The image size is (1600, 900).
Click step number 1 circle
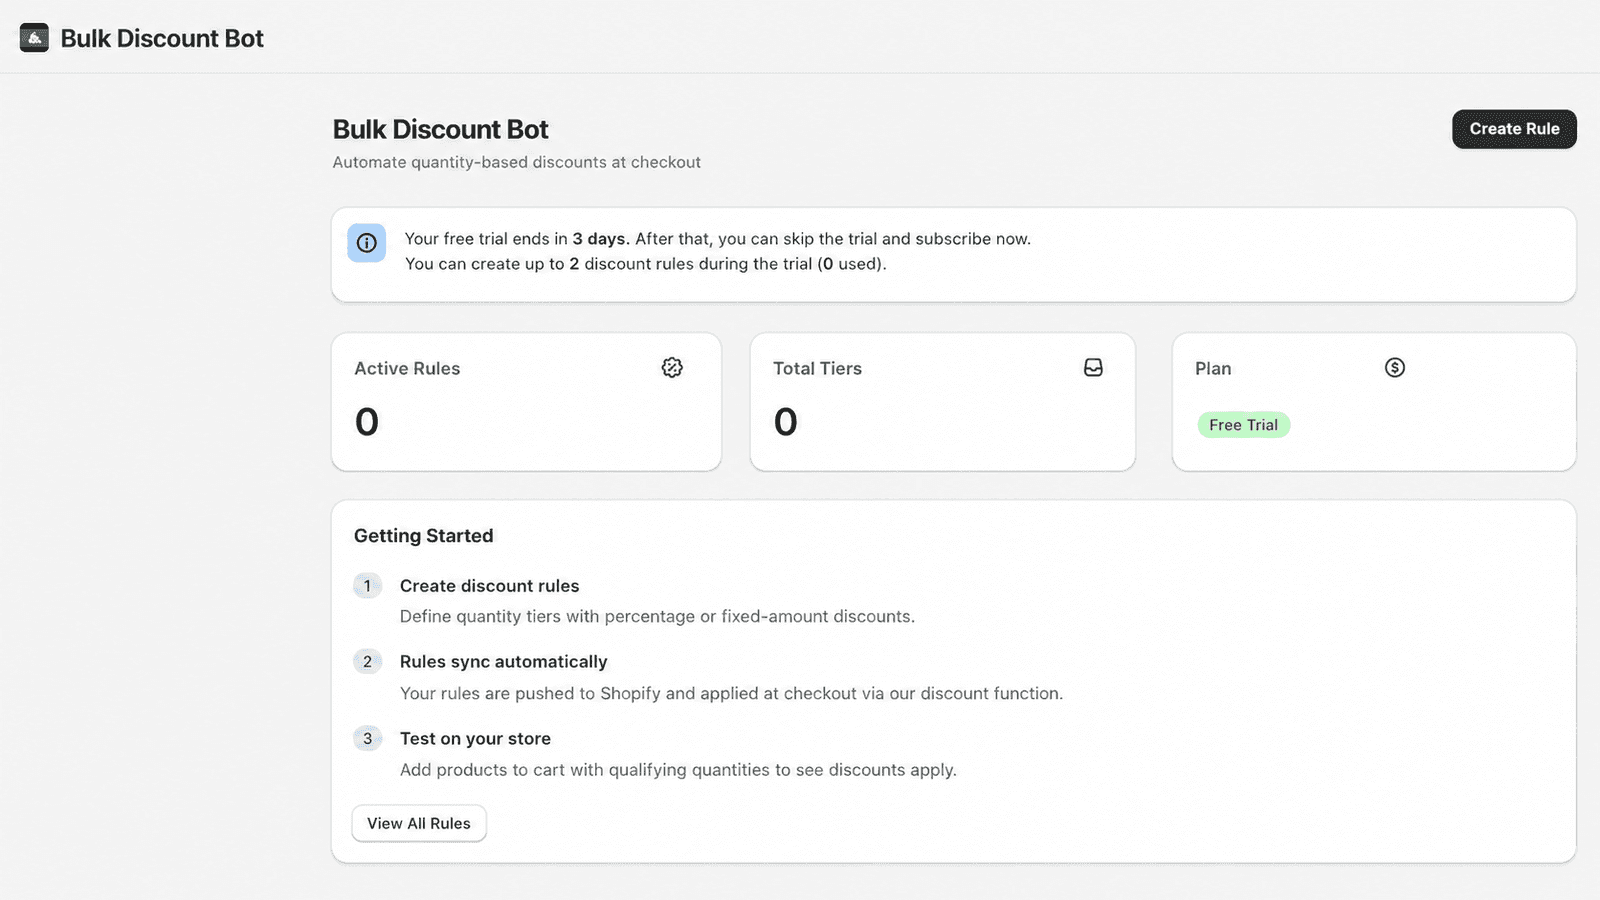pos(367,586)
